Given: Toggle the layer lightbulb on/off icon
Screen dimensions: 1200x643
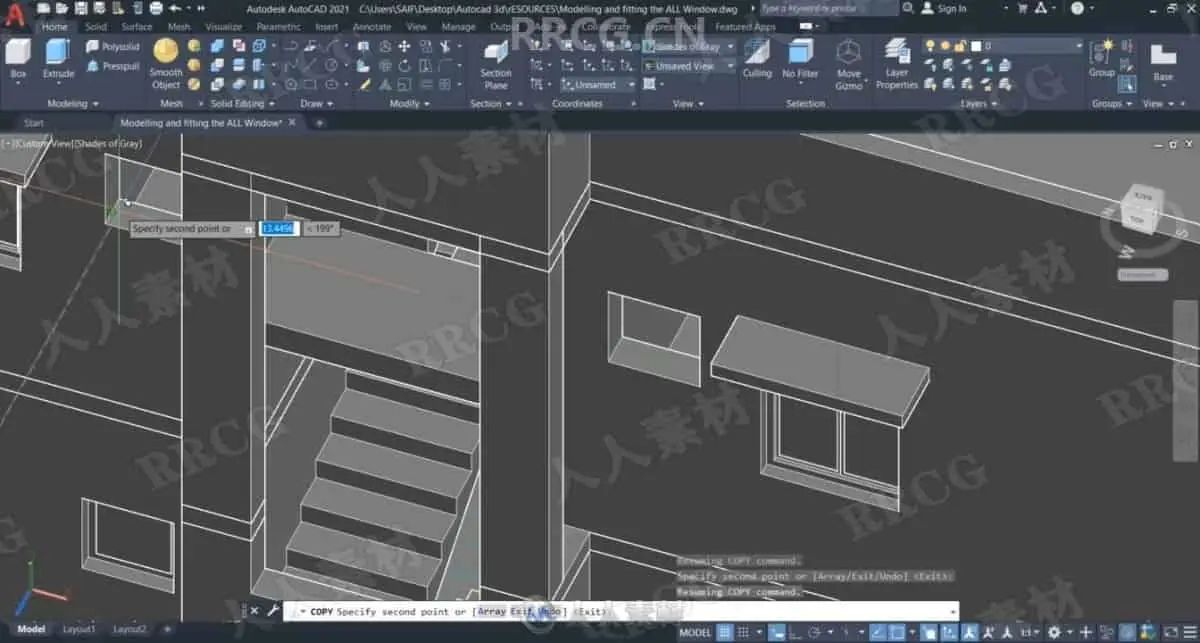Looking at the screenshot, I should 929,47.
